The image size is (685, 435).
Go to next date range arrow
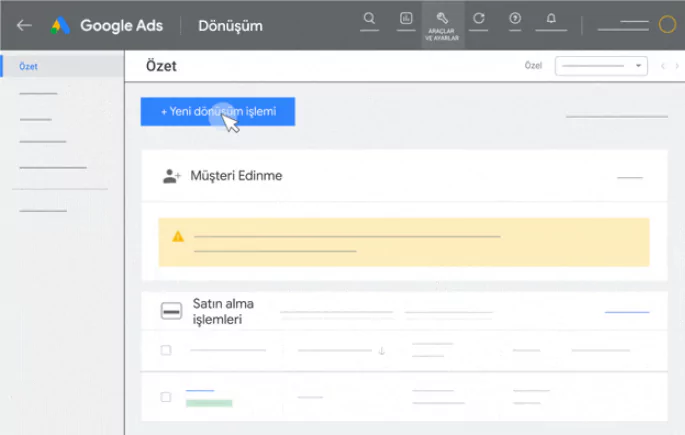click(x=677, y=66)
